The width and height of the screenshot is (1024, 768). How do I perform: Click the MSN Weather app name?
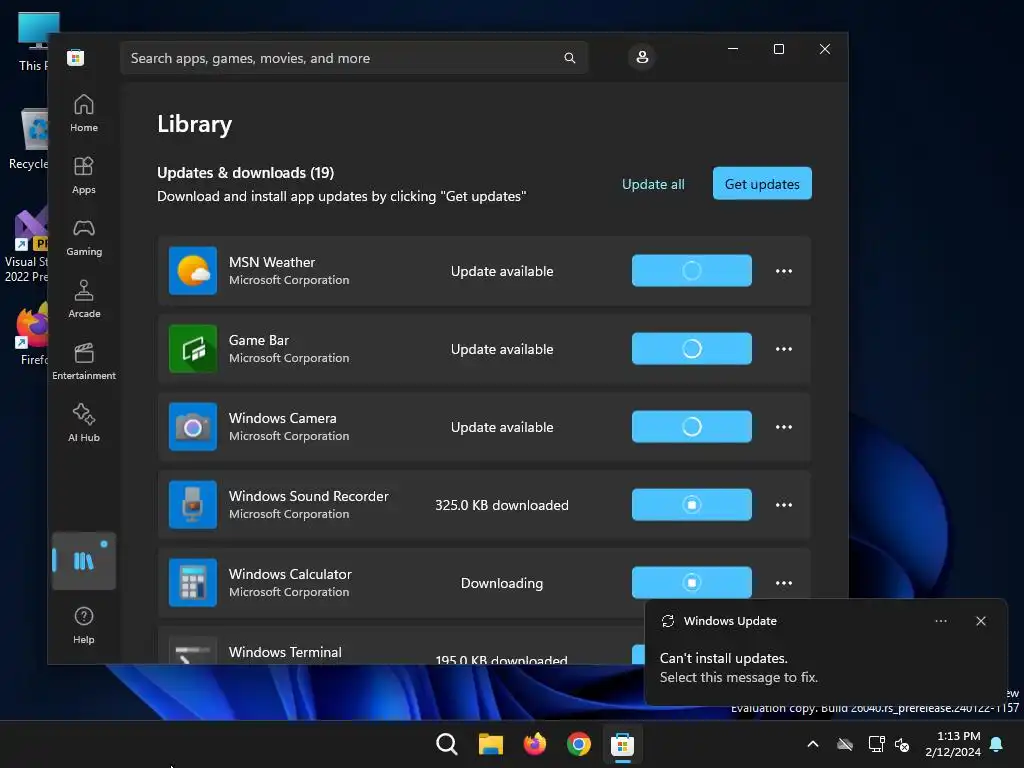(x=272, y=262)
